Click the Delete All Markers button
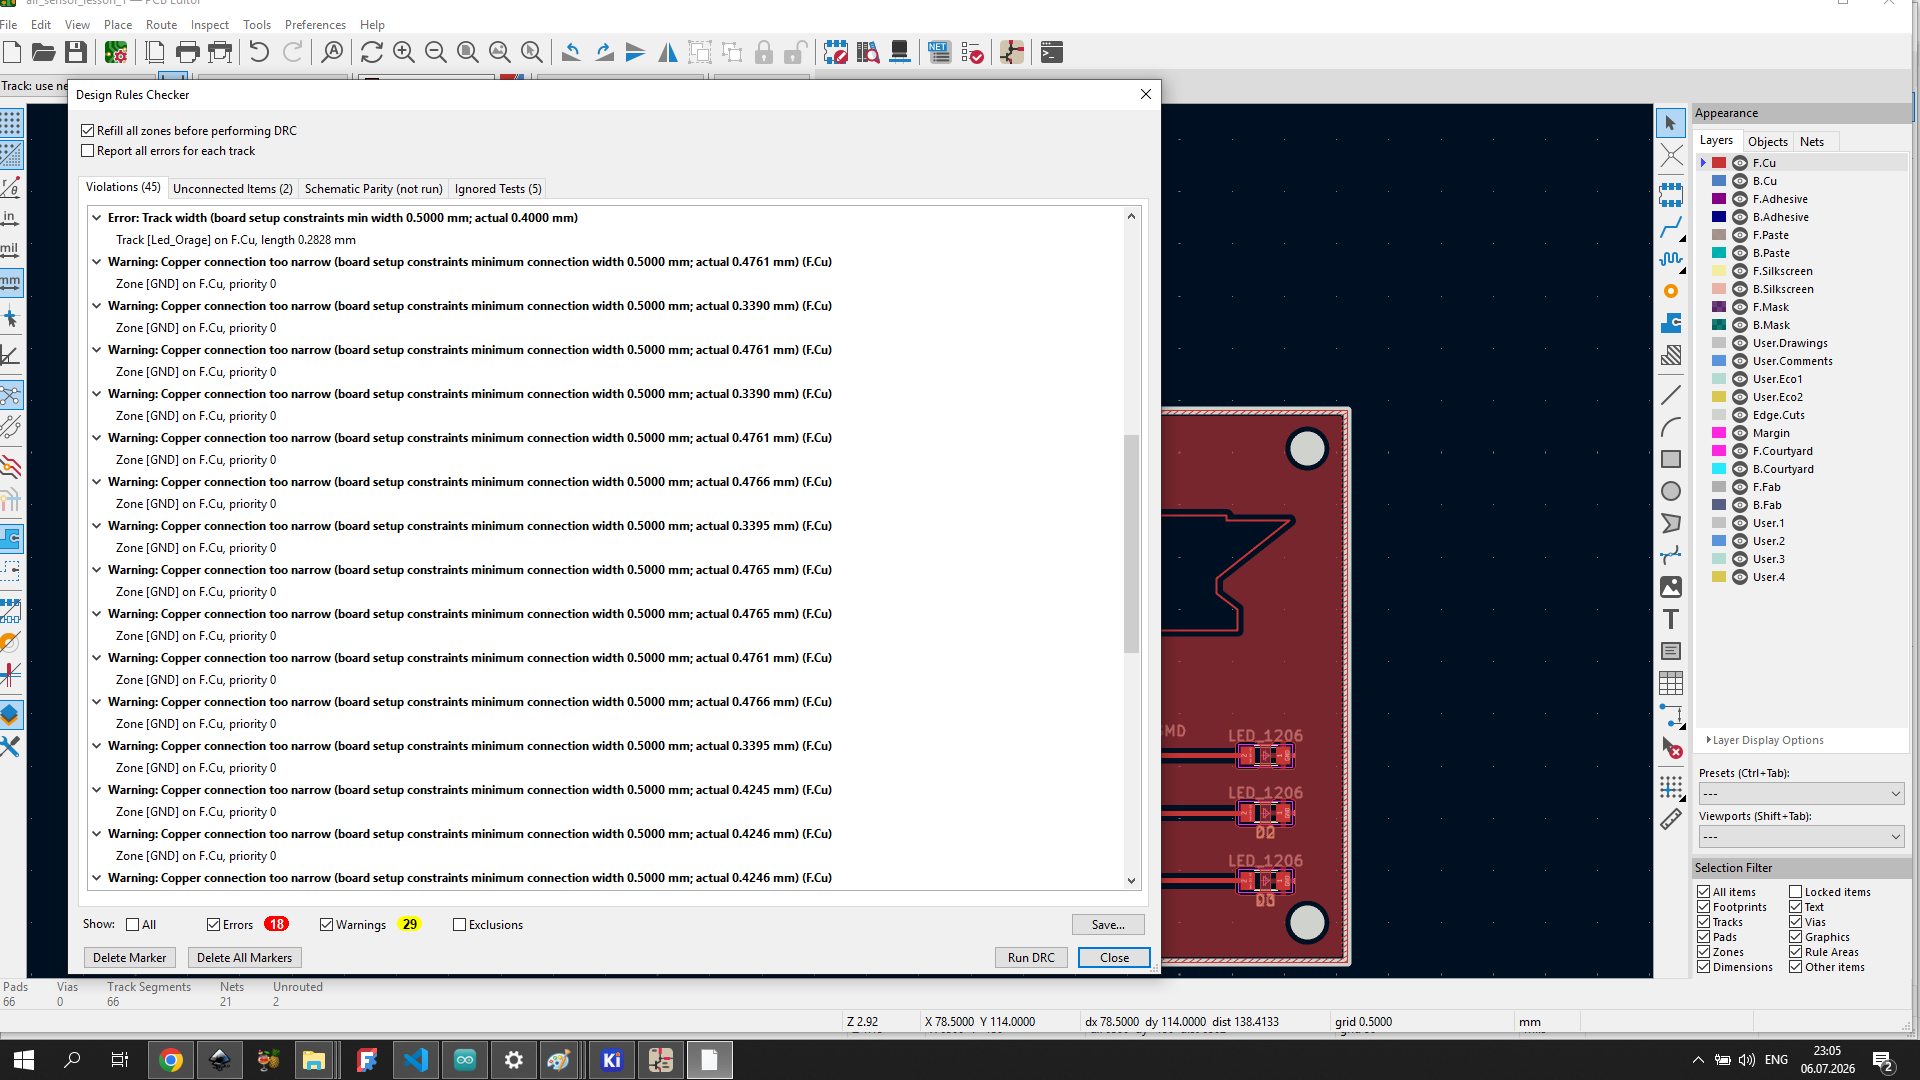This screenshot has height=1080, width=1920. point(244,957)
